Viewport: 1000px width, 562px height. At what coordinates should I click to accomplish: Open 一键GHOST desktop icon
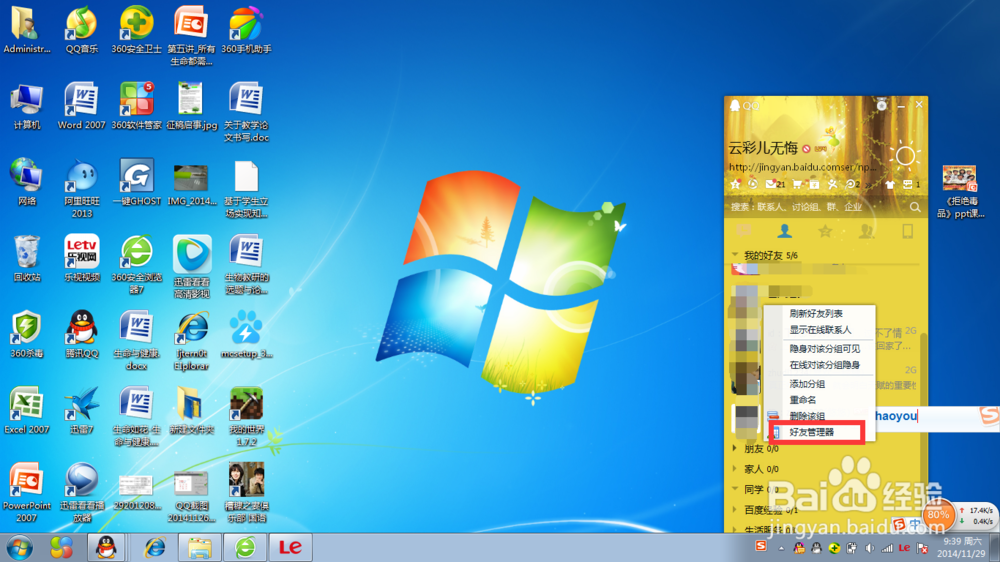[136, 182]
